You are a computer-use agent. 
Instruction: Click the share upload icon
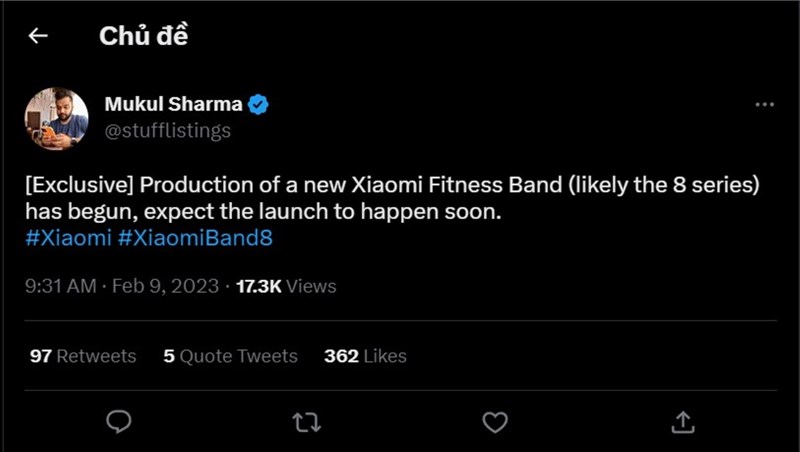683,422
